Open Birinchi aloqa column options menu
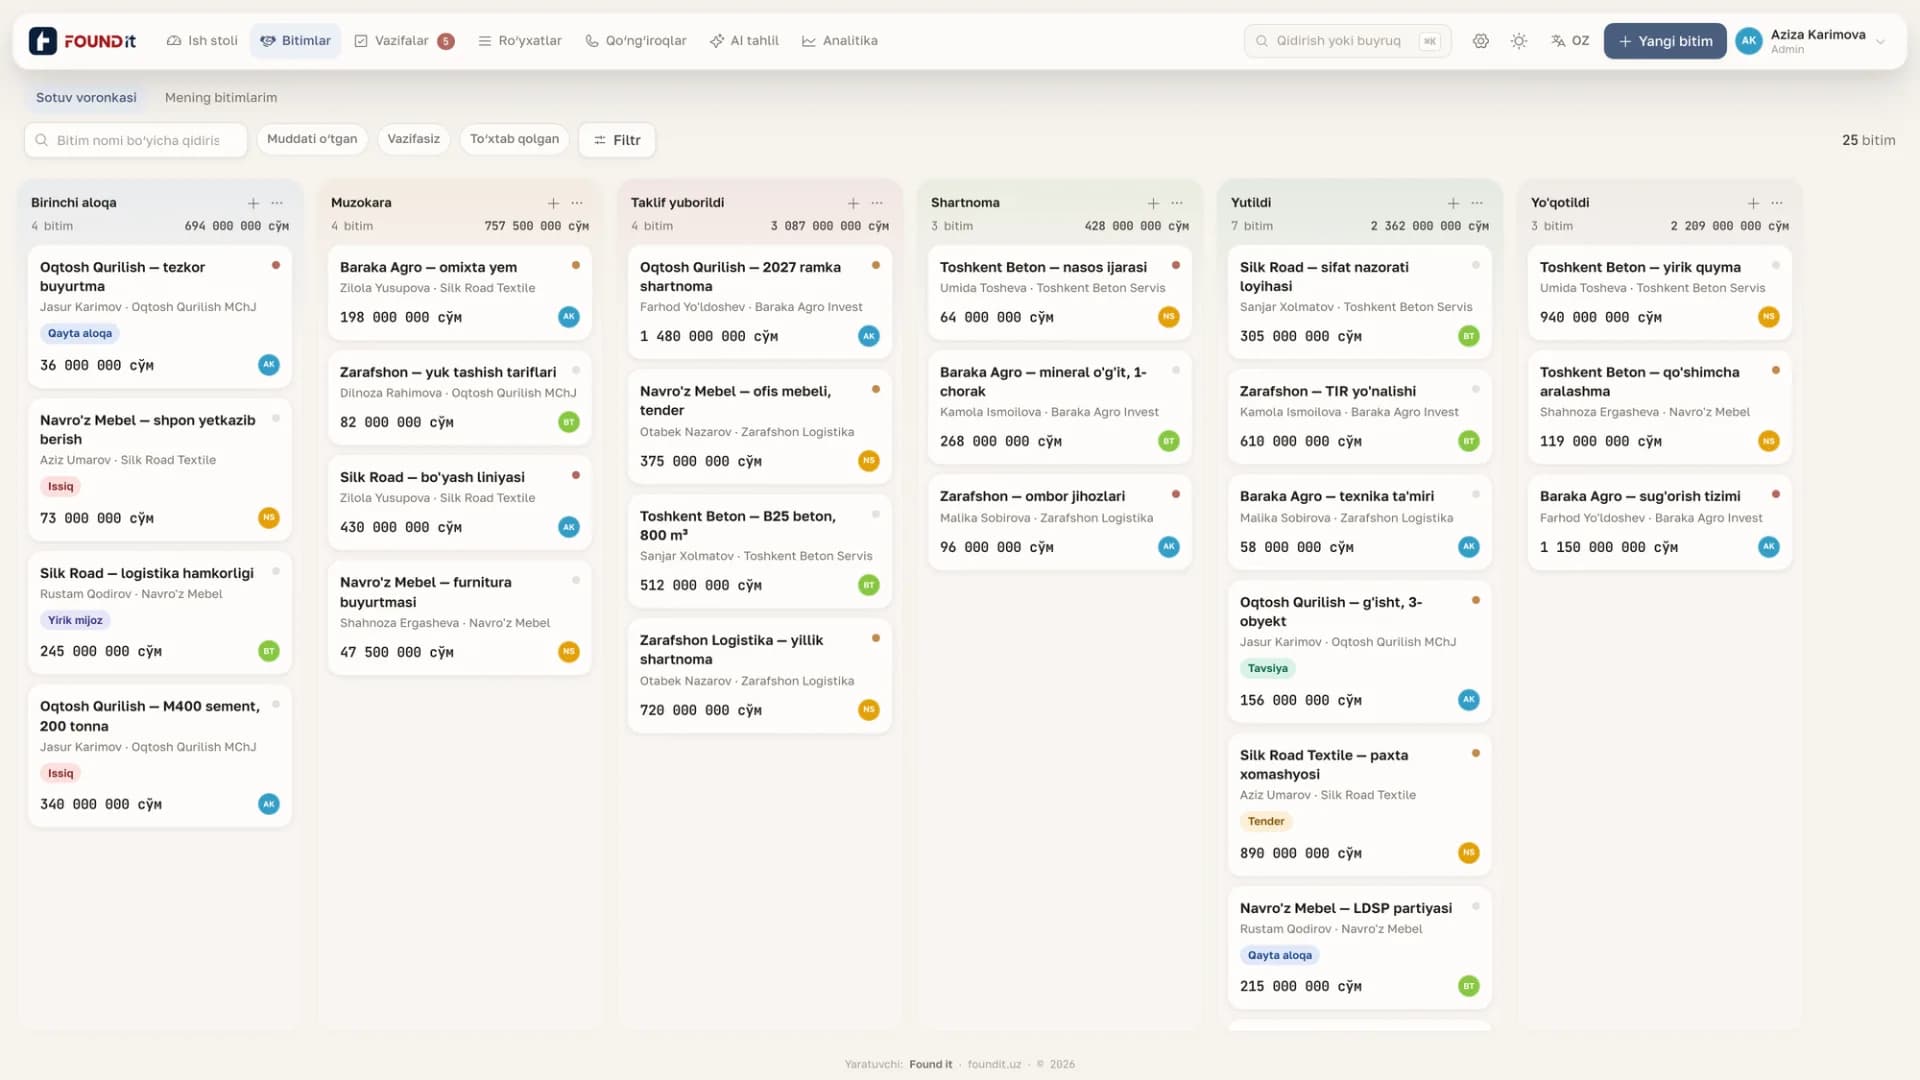 pyautogui.click(x=277, y=203)
